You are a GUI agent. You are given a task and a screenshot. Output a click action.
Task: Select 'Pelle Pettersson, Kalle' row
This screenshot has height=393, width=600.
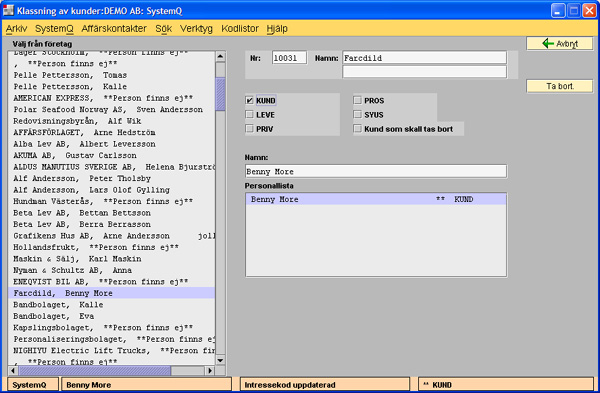click(112, 86)
